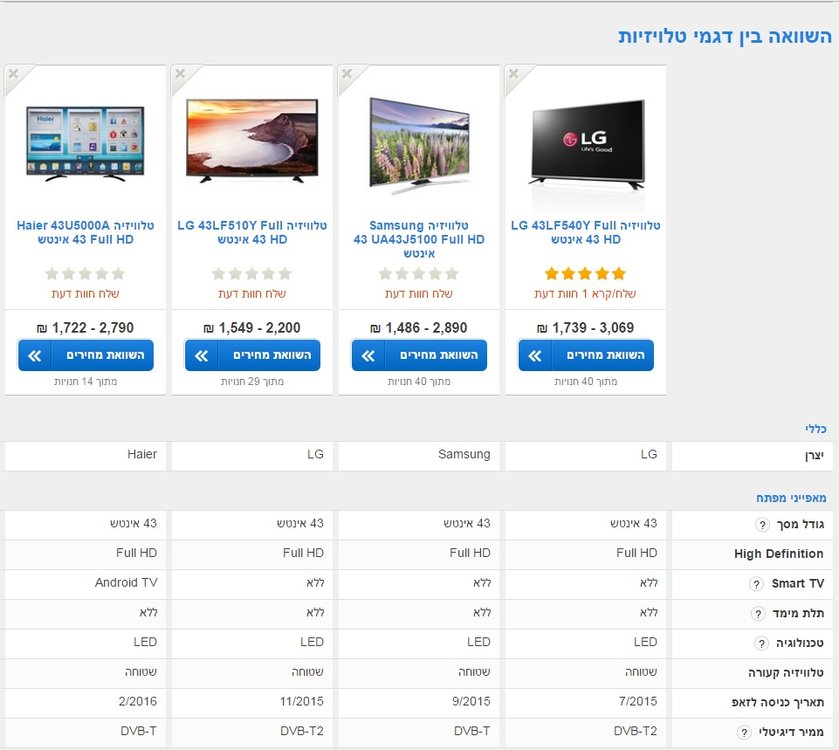
Task: Click star rating of Haier 43U5000A
Action: tap(85, 274)
